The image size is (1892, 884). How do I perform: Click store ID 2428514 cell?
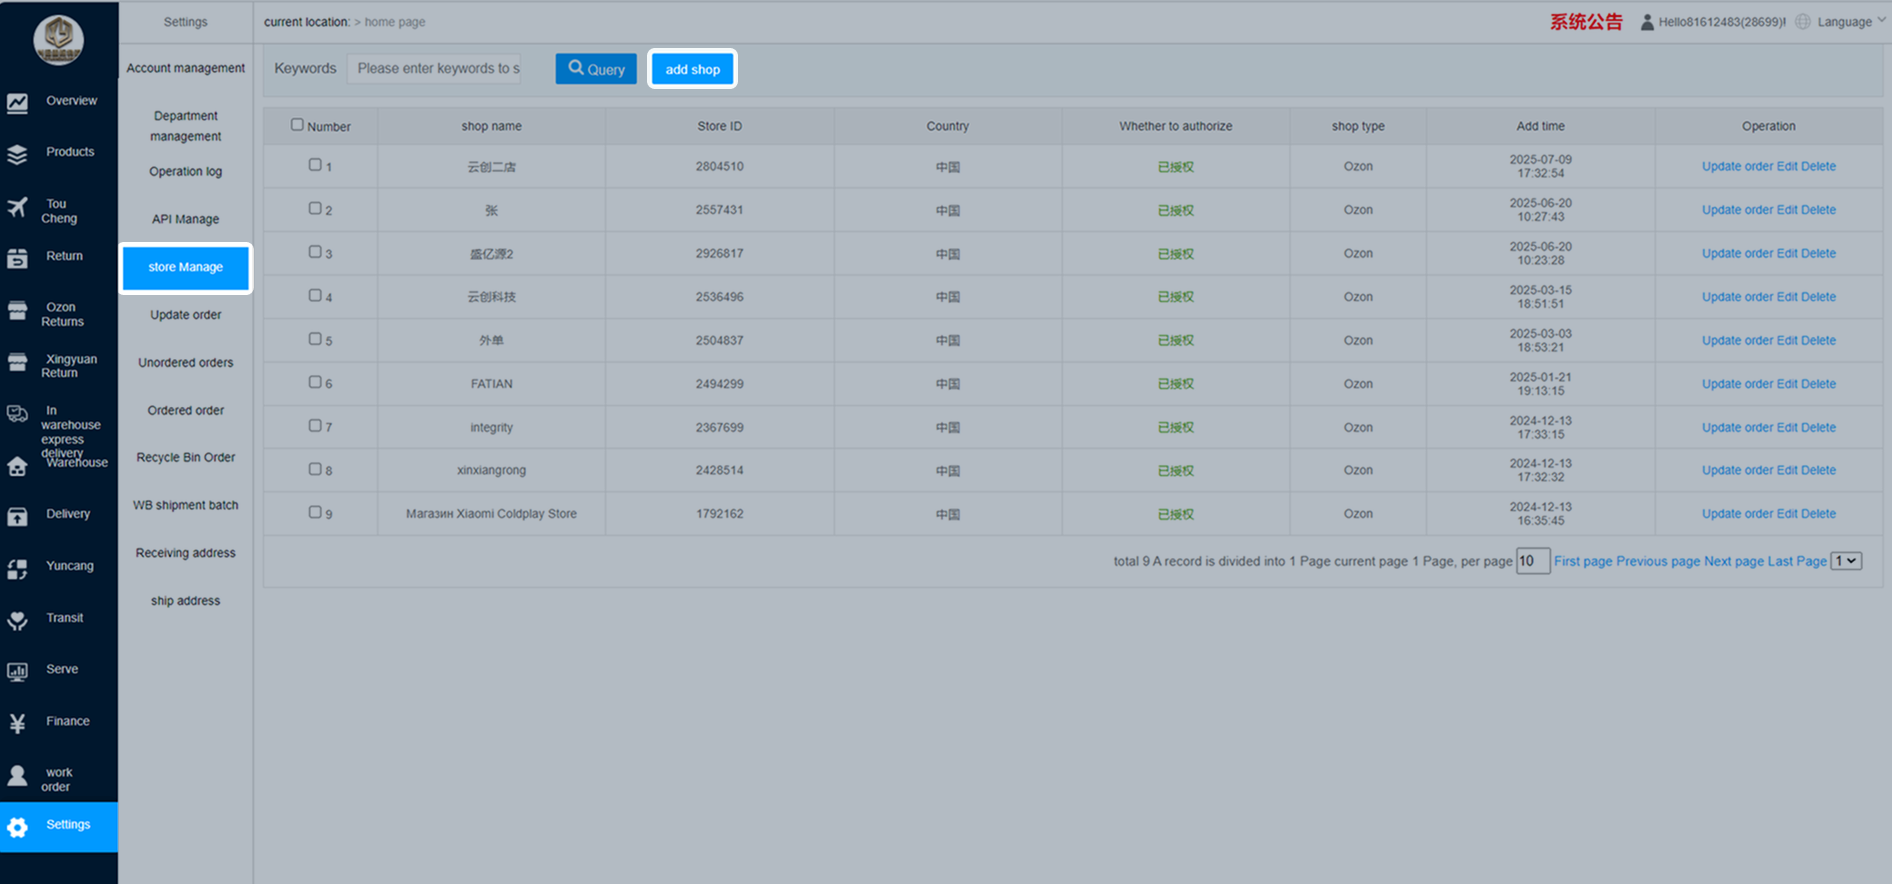pos(720,470)
